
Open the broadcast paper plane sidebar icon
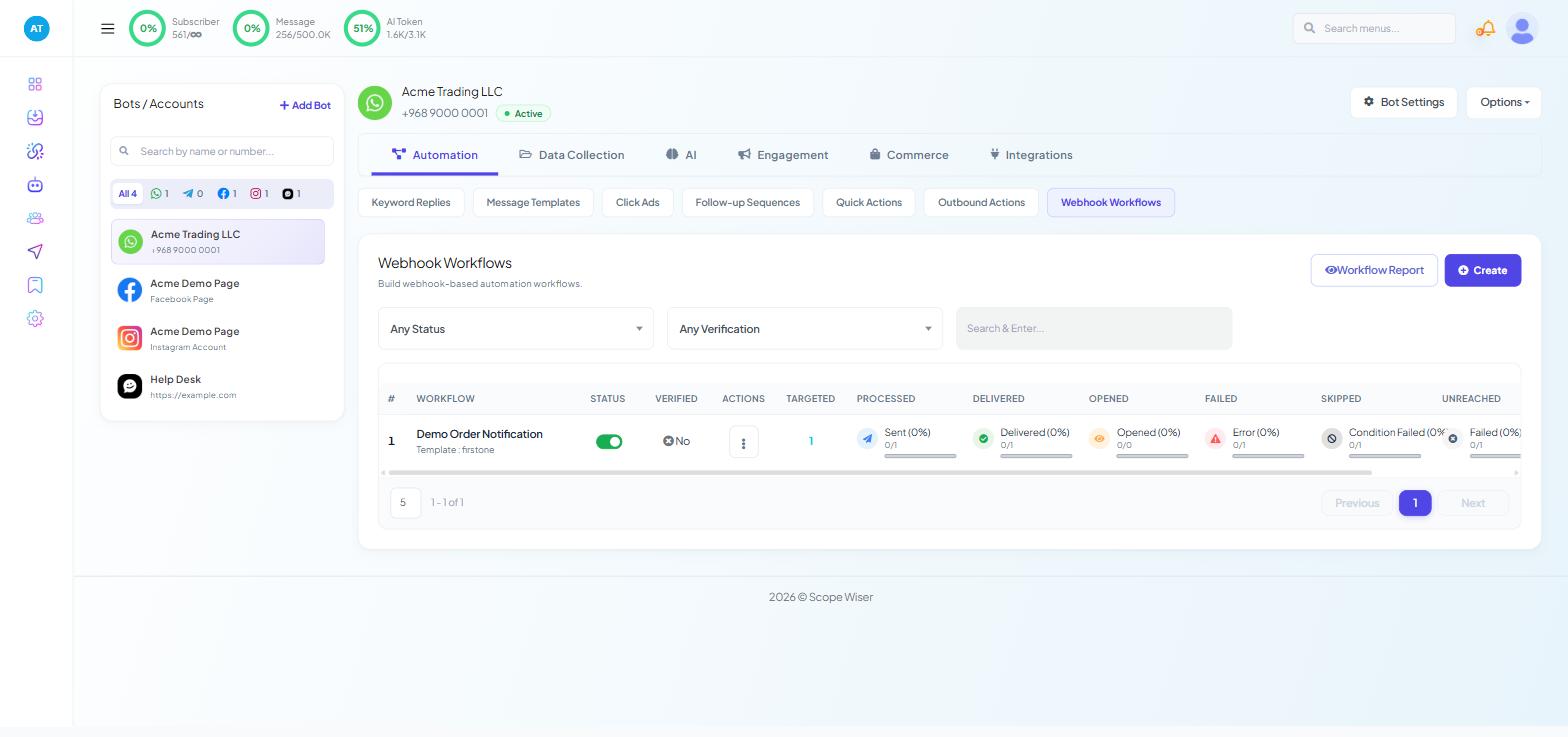pyautogui.click(x=35, y=251)
